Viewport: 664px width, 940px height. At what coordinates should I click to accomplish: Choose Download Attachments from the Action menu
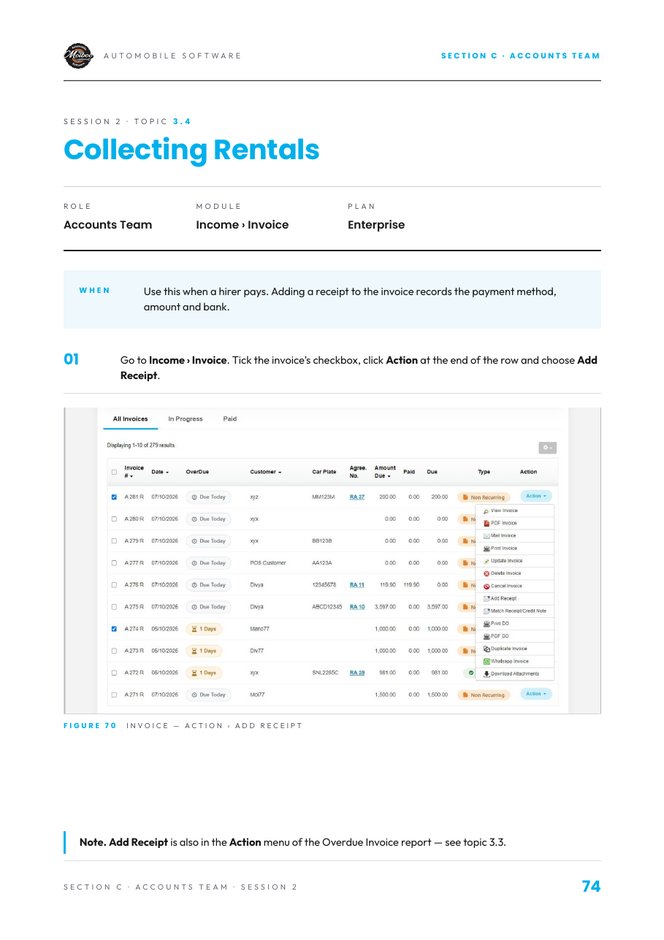(514, 674)
